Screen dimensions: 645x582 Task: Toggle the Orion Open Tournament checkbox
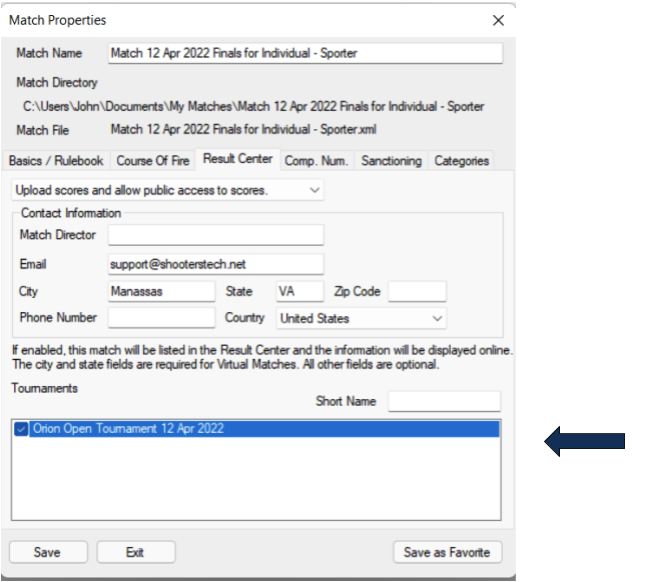pos(22,429)
